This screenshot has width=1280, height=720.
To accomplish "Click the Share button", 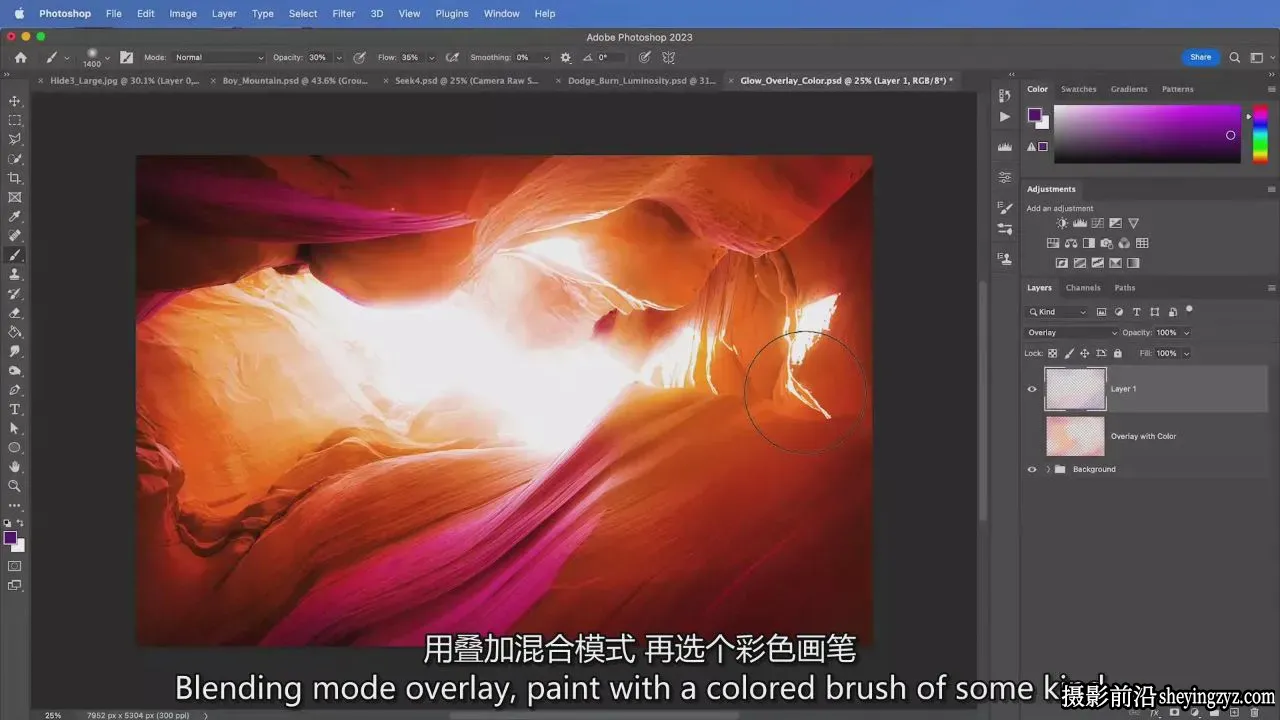I will pos(1201,57).
